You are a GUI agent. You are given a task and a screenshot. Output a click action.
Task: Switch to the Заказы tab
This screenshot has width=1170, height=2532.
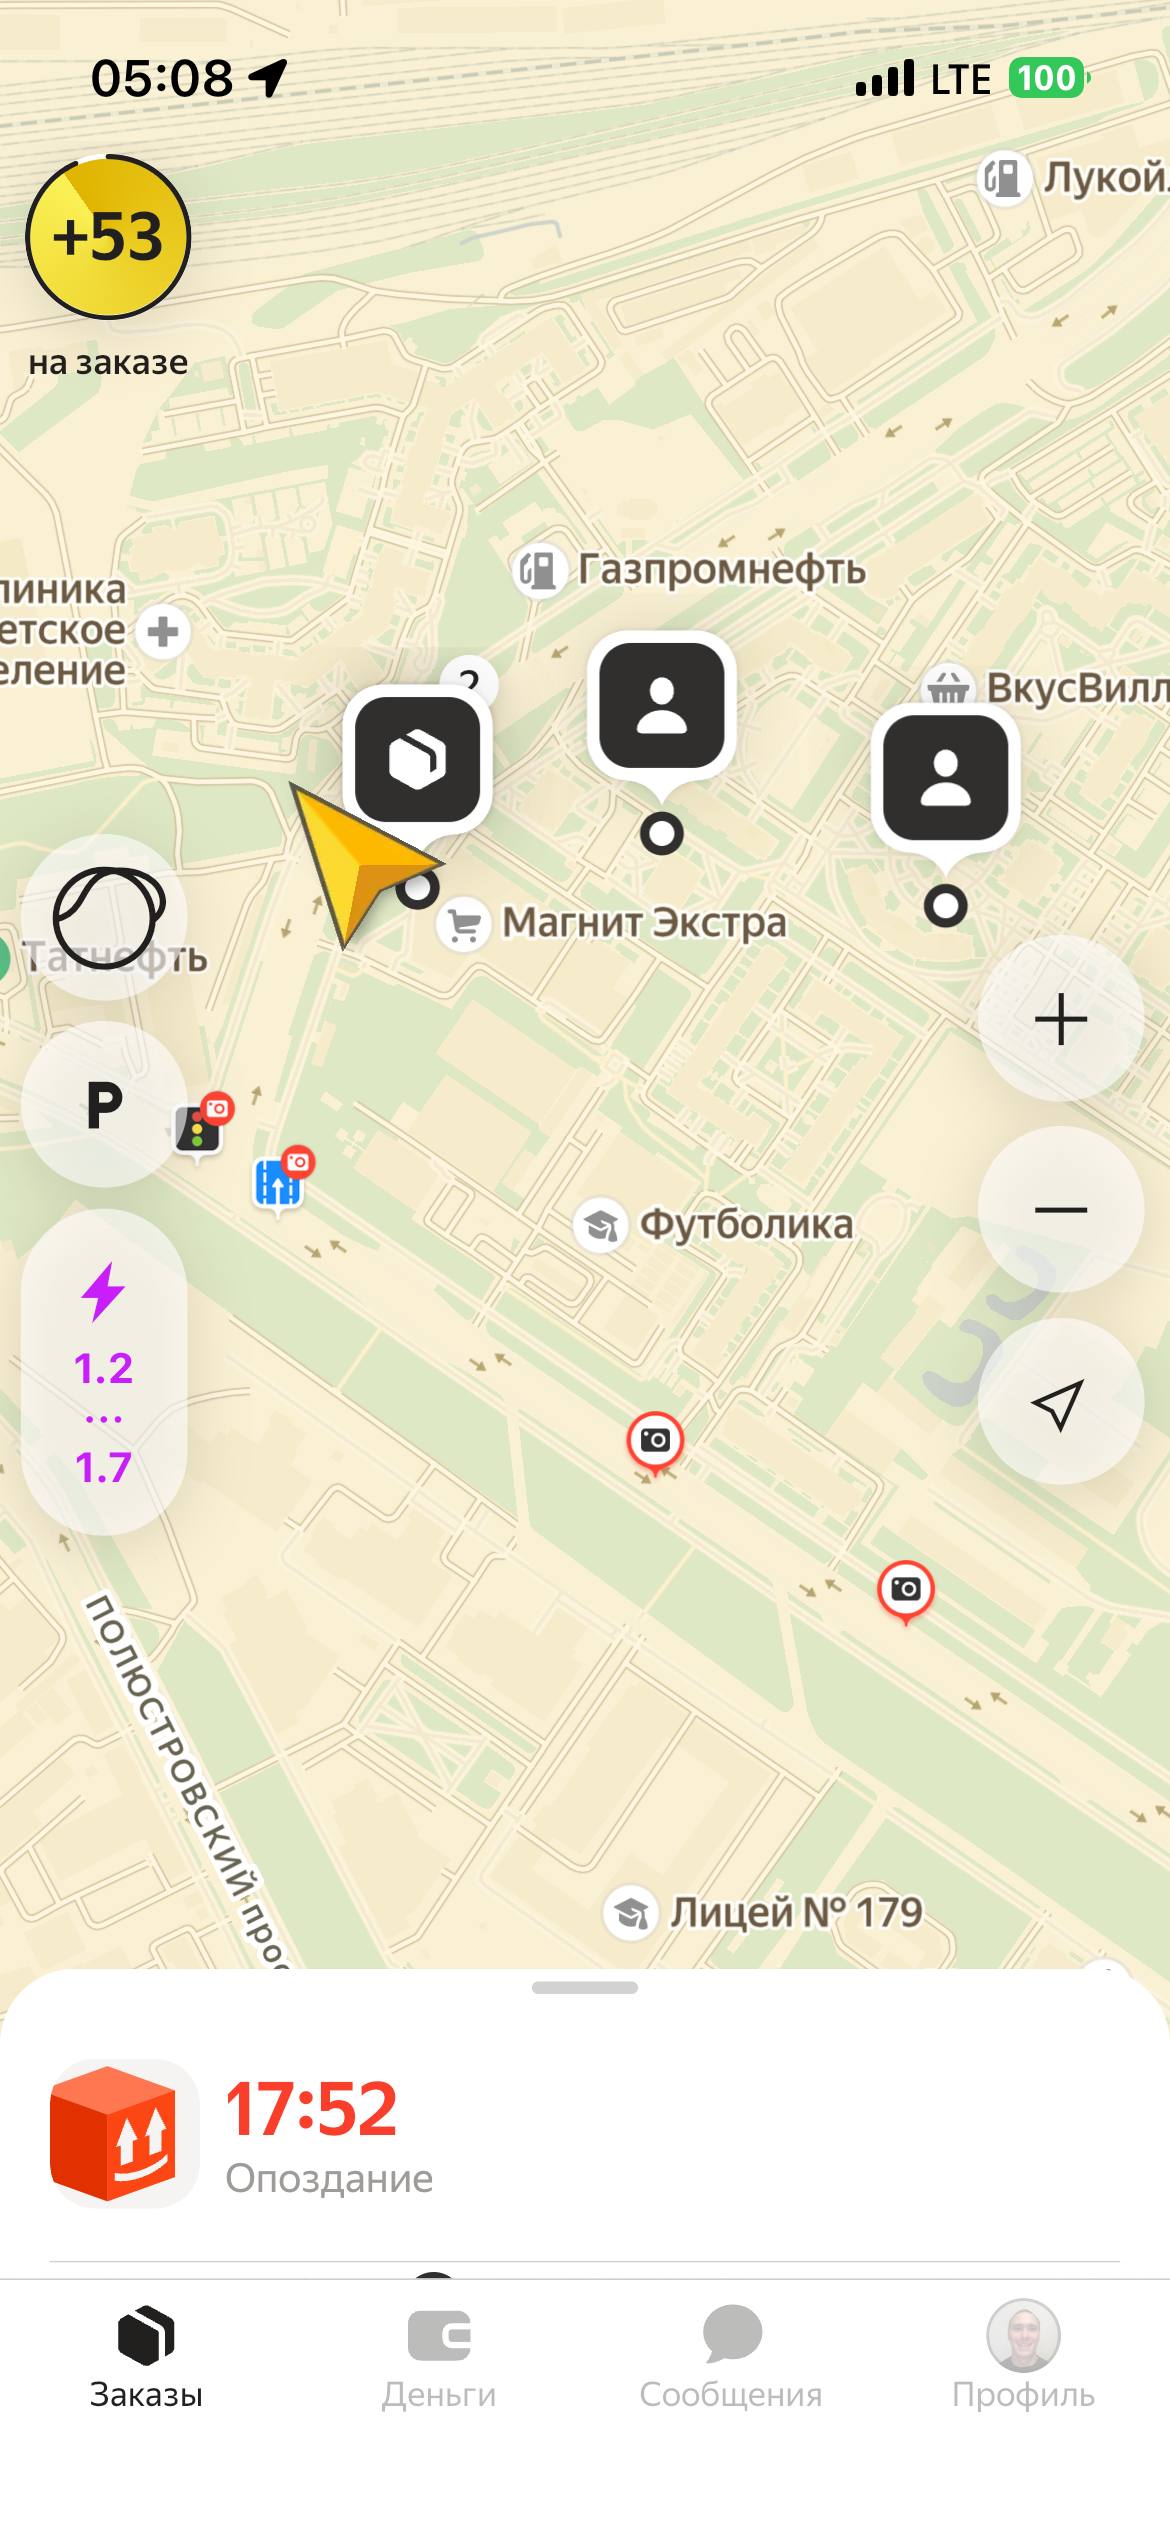[146, 2356]
